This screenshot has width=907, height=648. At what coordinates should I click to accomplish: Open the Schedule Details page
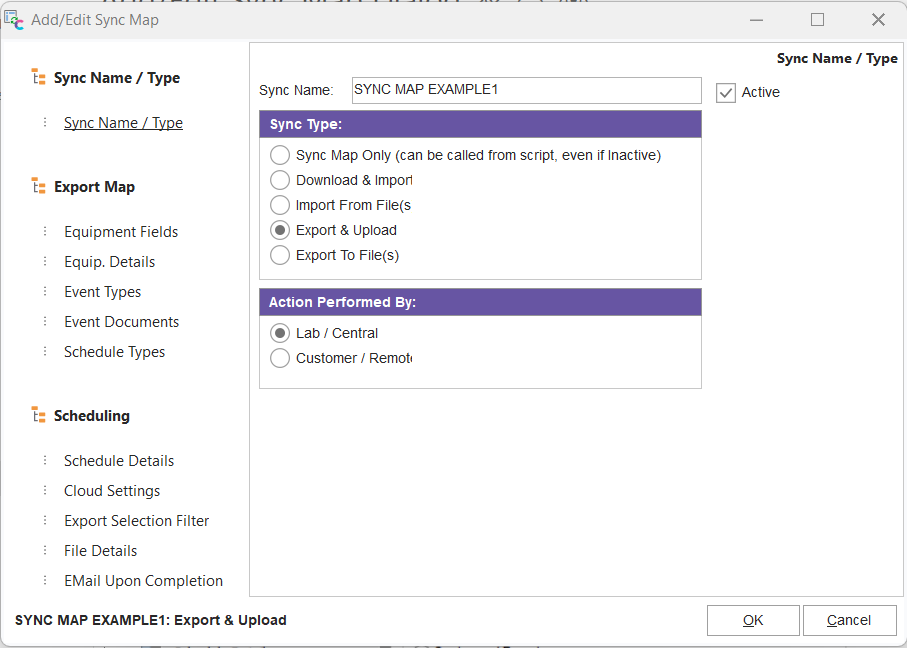click(119, 461)
